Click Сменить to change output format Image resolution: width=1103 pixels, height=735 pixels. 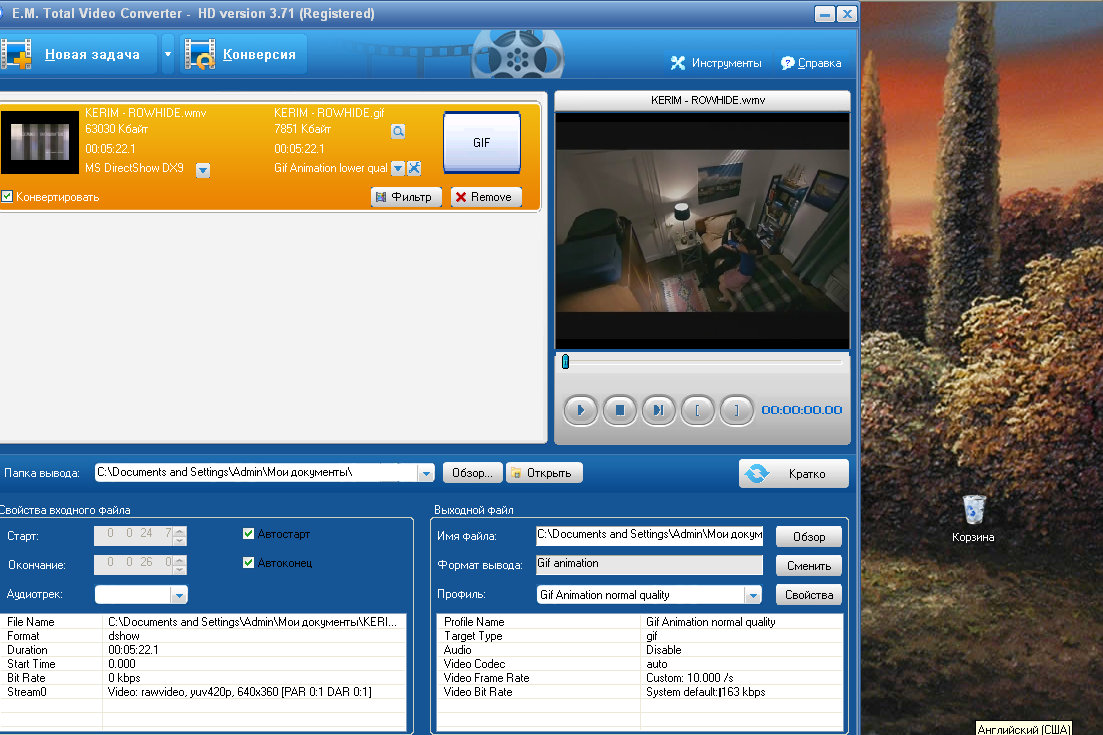809,565
